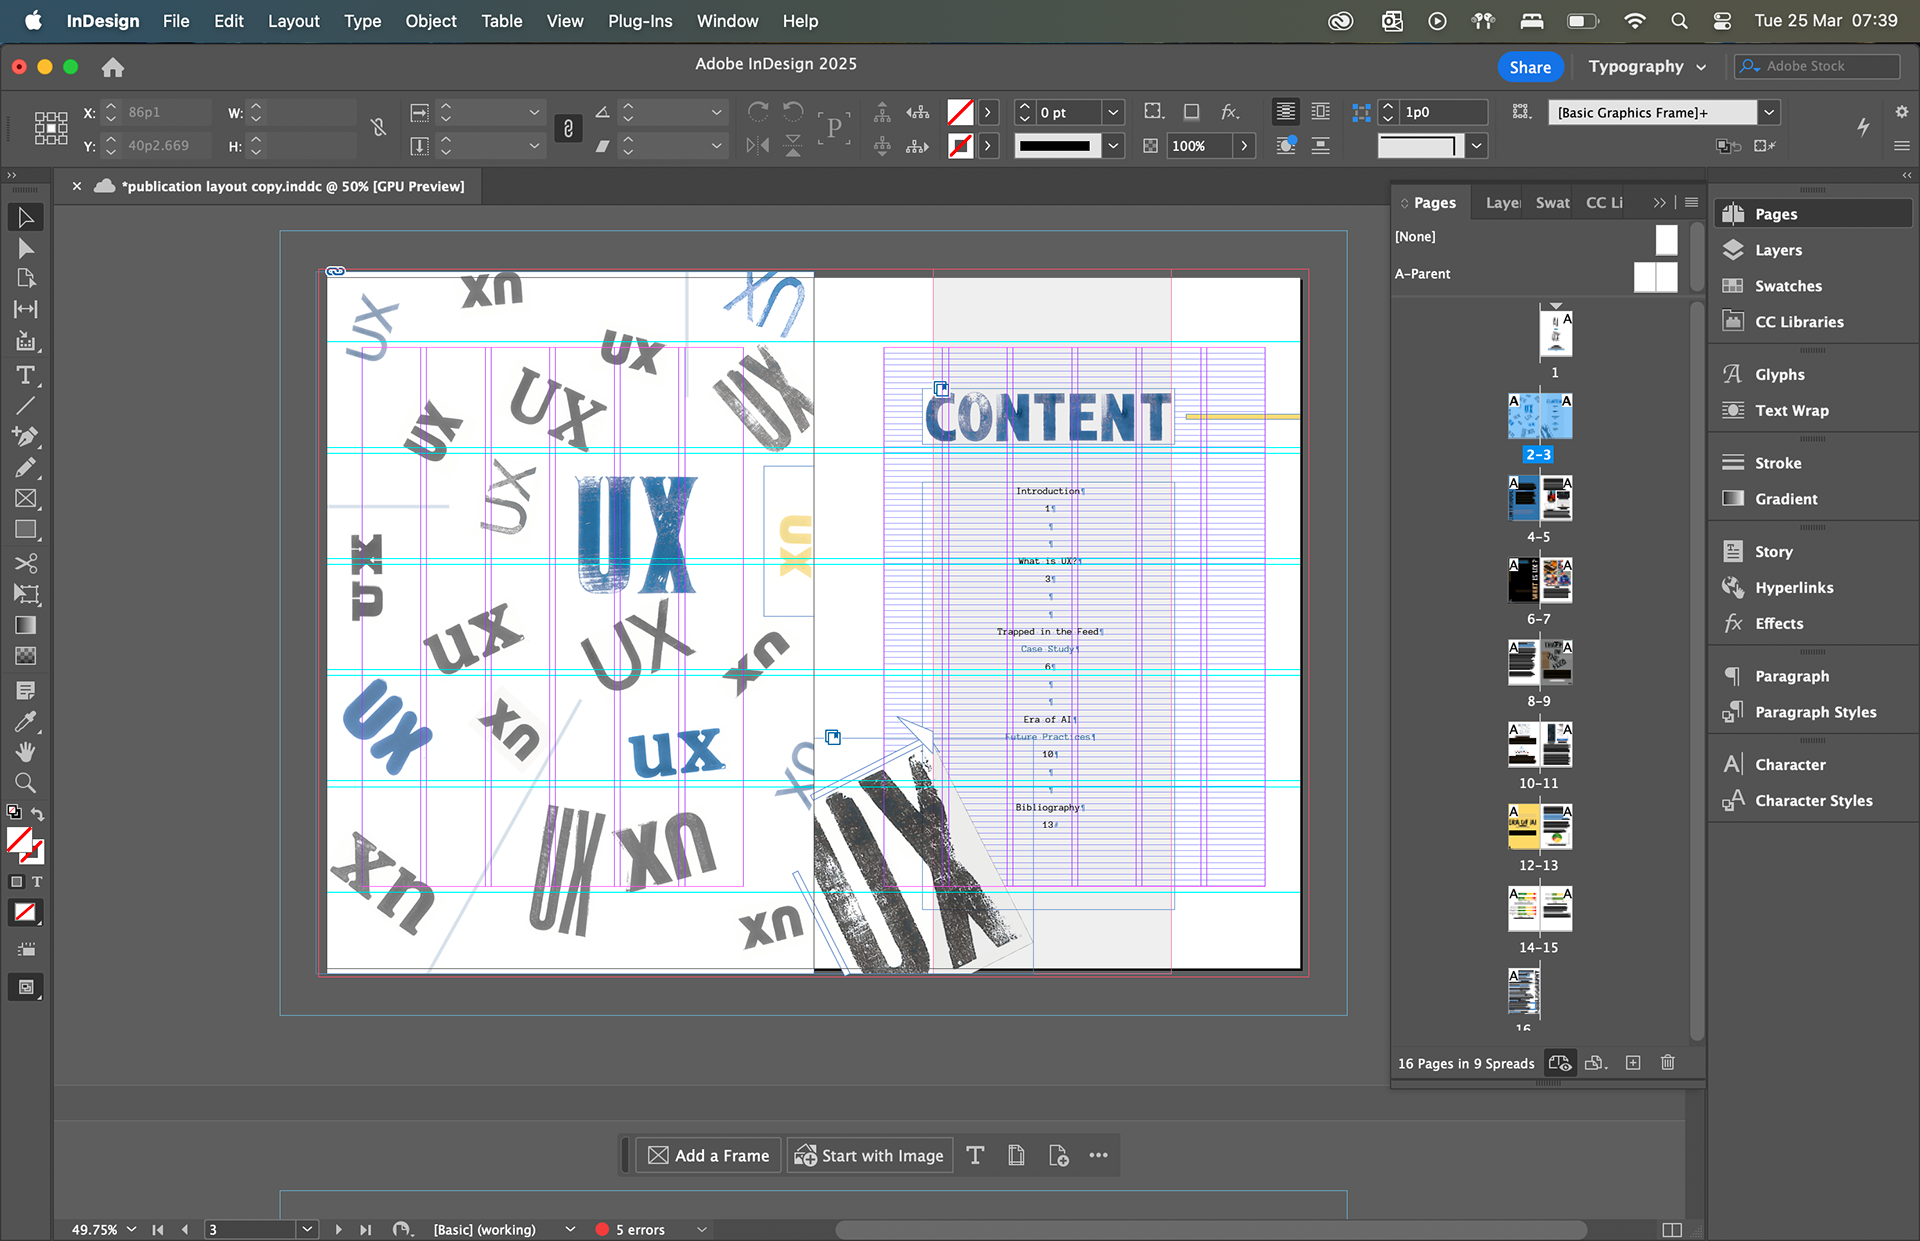Open the Object menu
Screen dimensions: 1920x1241
pos(431,21)
